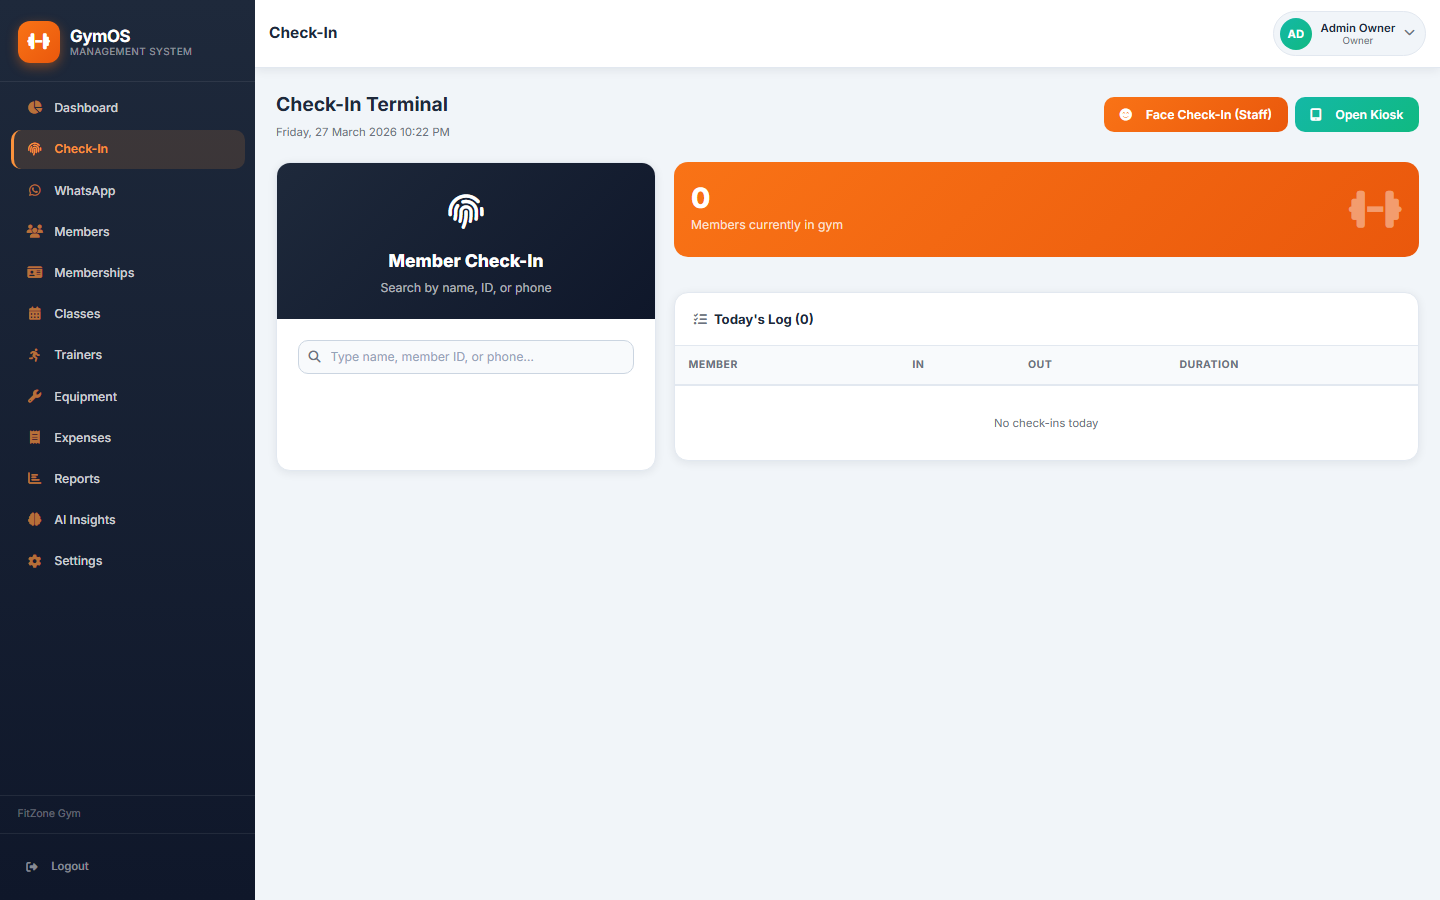Click 'No check-ins today' message

[1046, 424]
